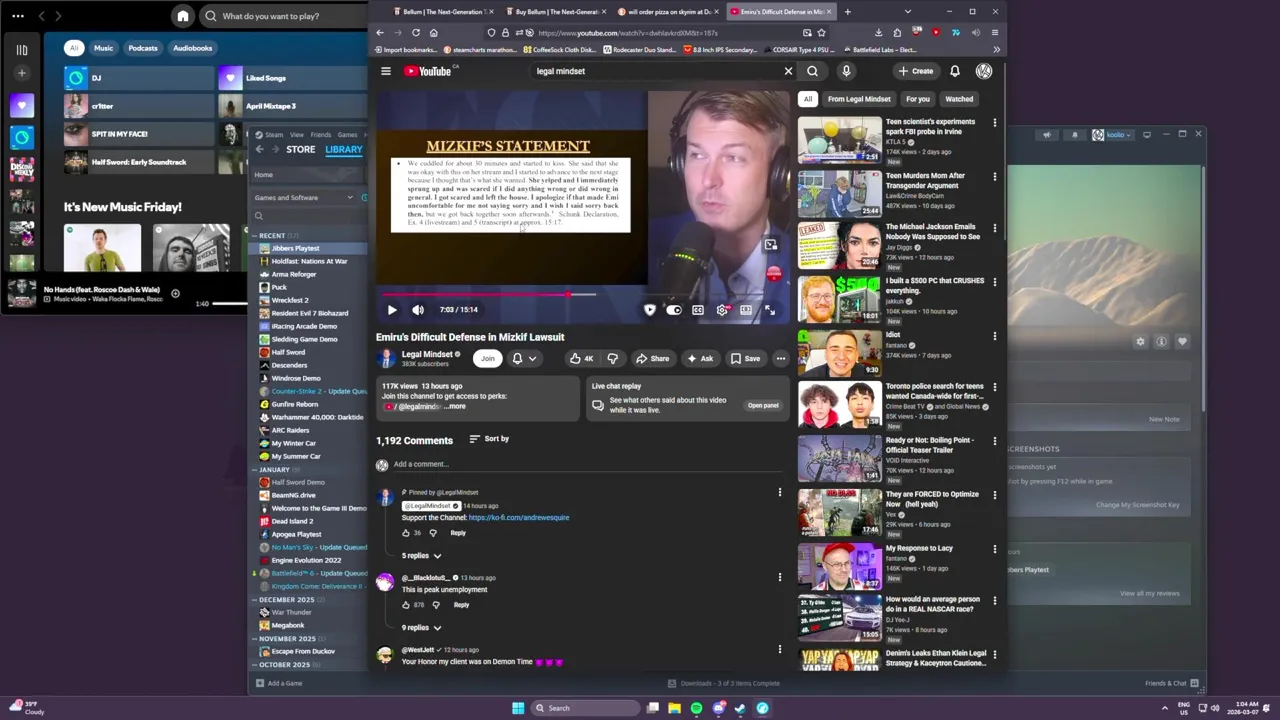Start YouTube voice search with microphone
This screenshot has width=1280, height=720.
coord(846,71)
